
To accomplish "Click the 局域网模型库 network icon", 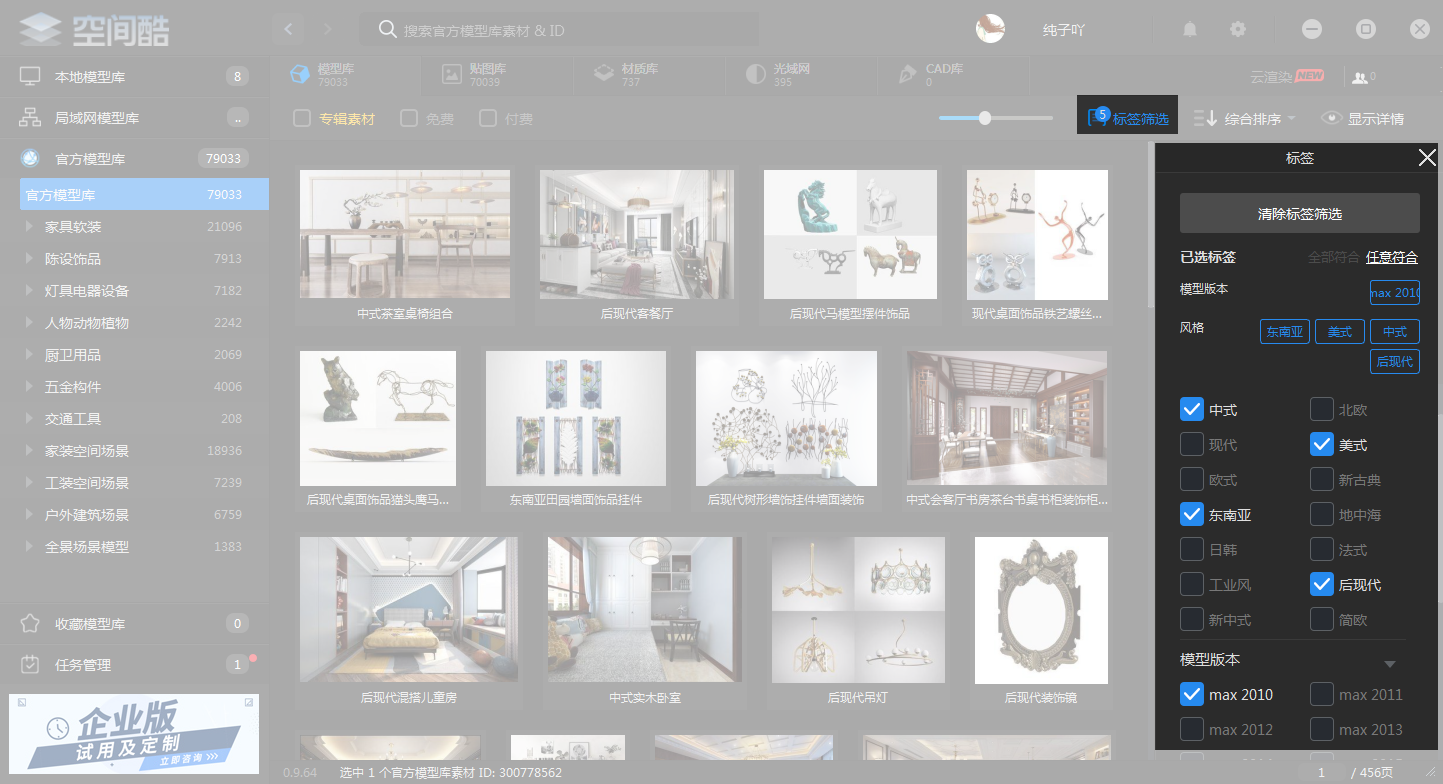I will coord(30,117).
